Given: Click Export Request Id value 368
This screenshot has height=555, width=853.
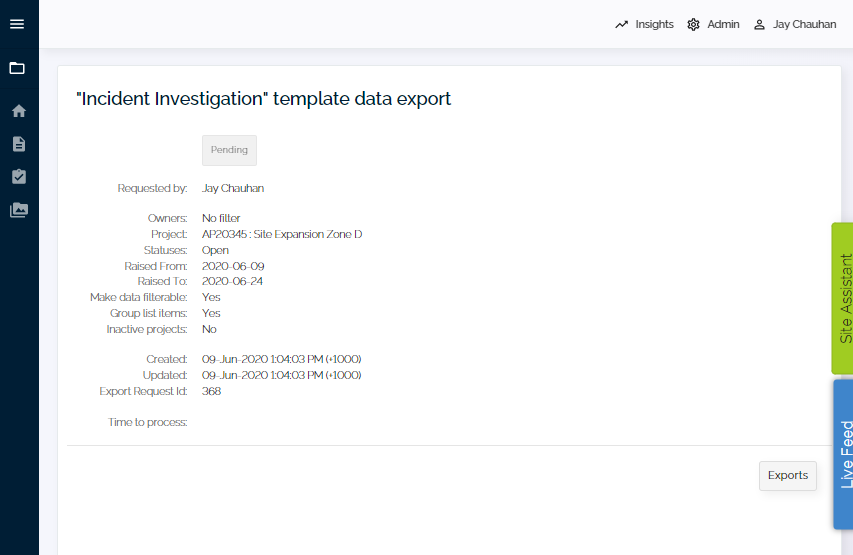Looking at the screenshot, I should (x=211, y=391).
